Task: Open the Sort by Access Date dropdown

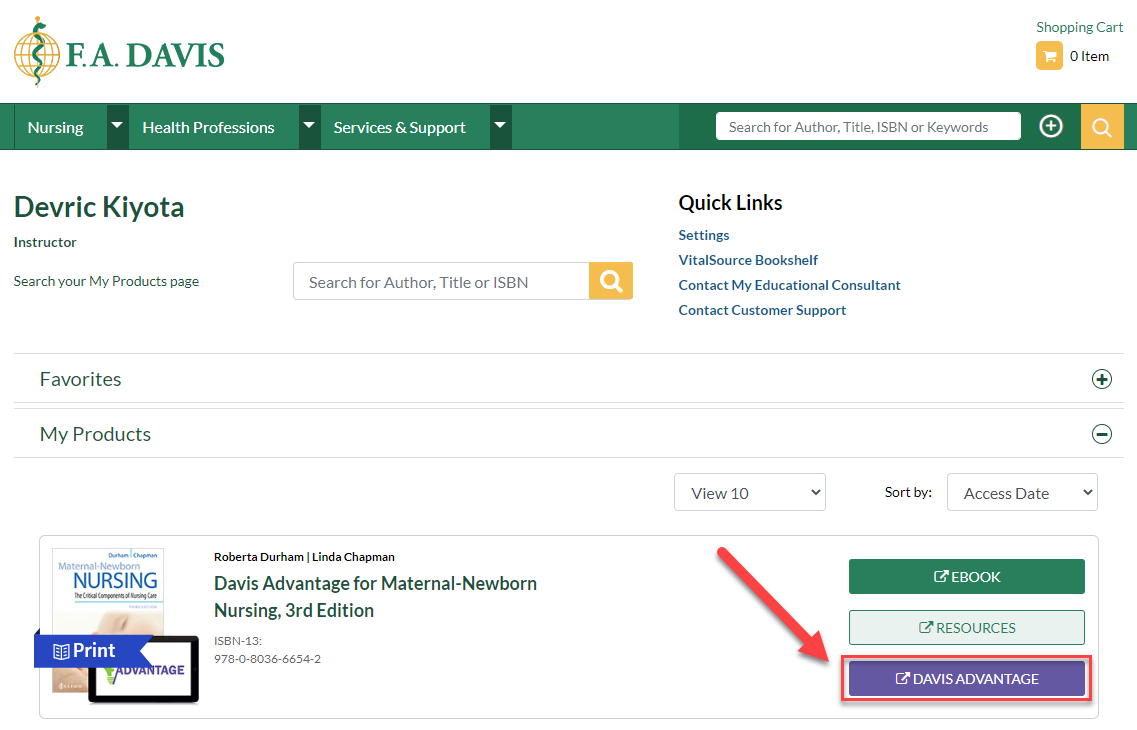Action: point(1022,493)
